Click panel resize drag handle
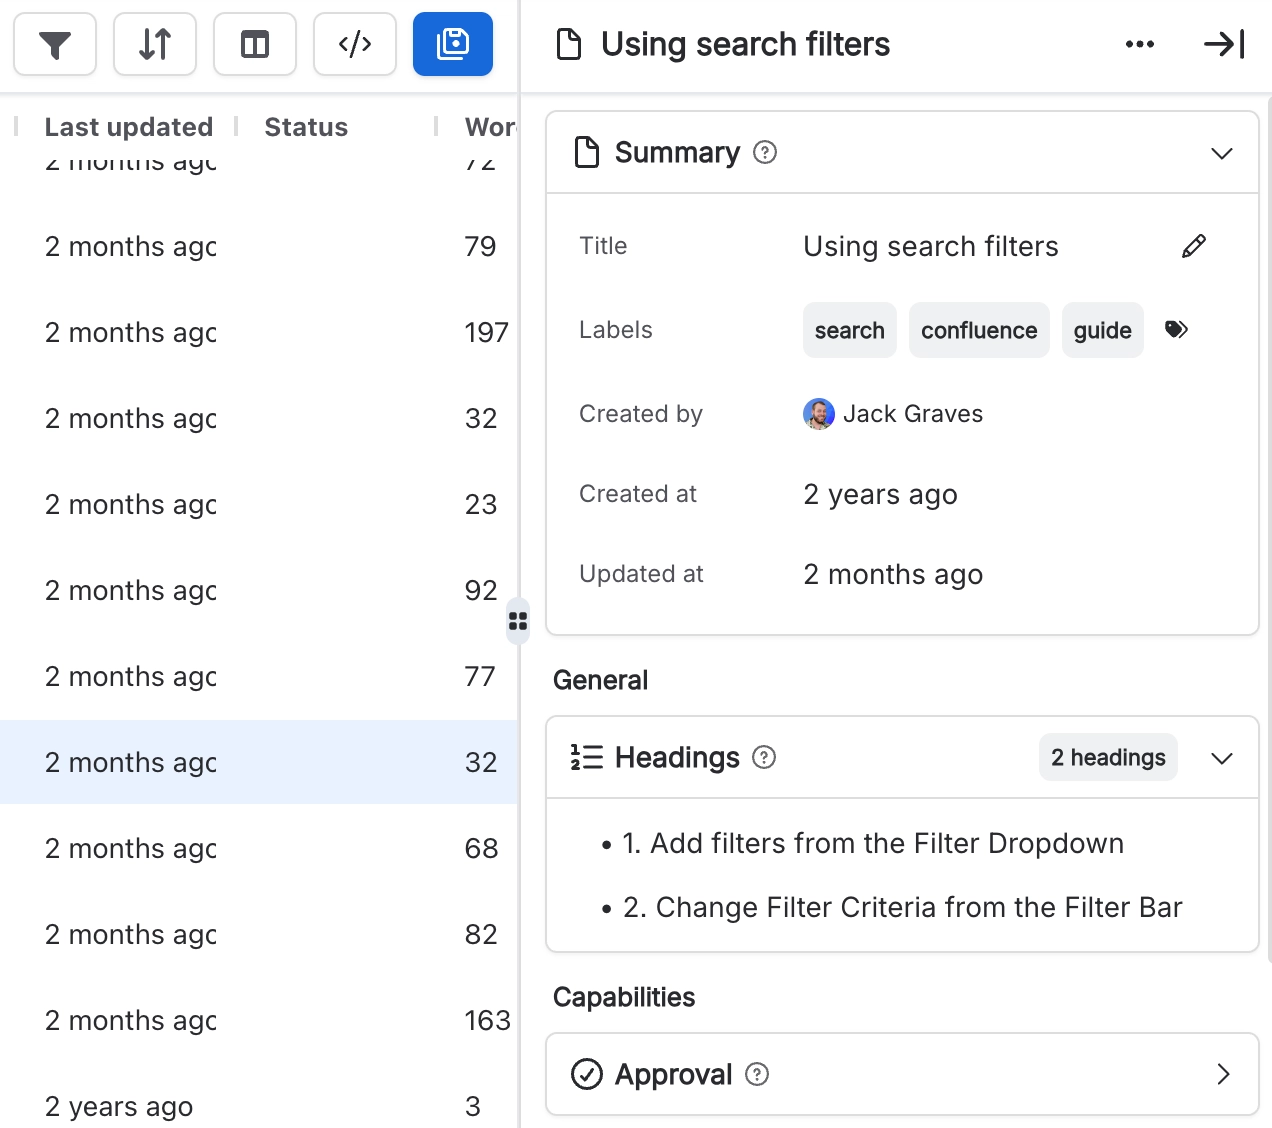 pos(518,621)
